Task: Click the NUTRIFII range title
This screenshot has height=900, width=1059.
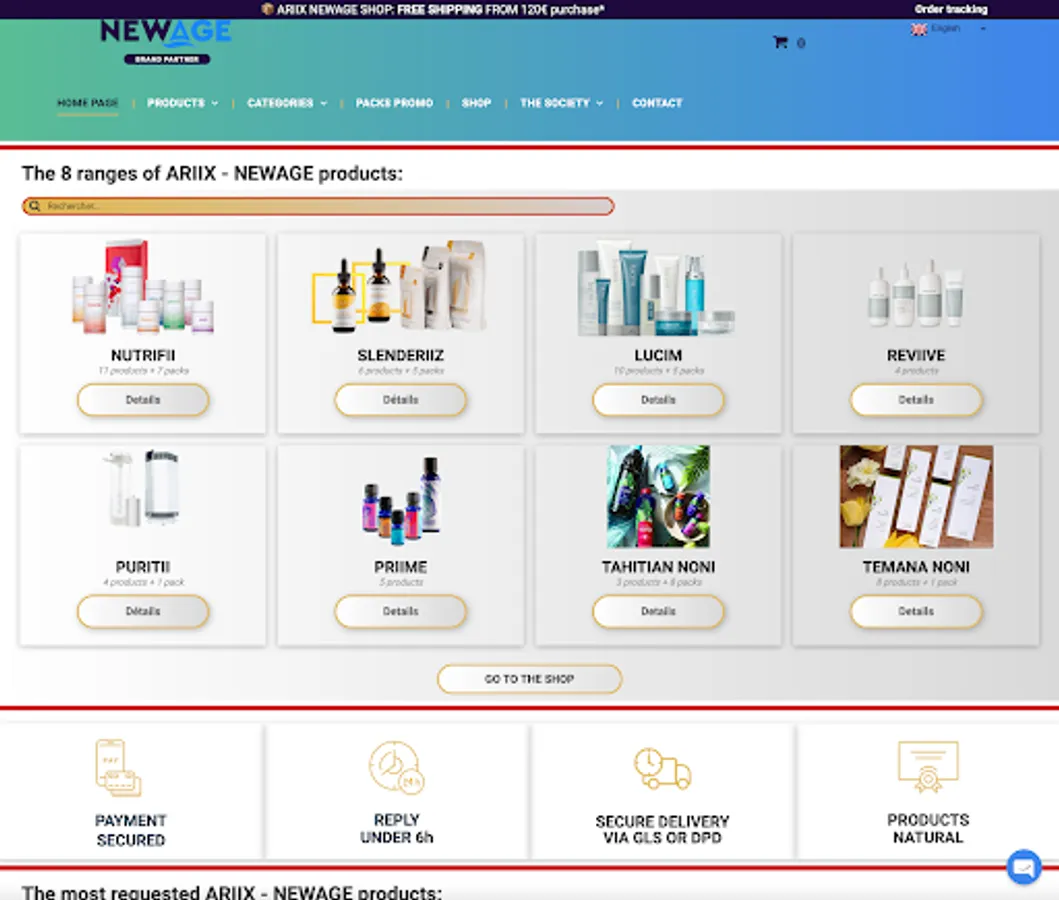Action: point(143,355)
